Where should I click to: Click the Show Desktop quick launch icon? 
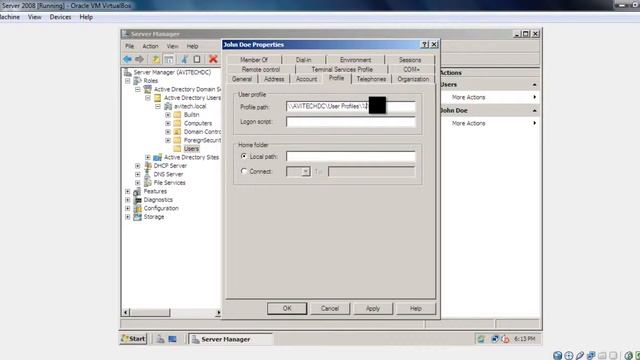(173, 339)
